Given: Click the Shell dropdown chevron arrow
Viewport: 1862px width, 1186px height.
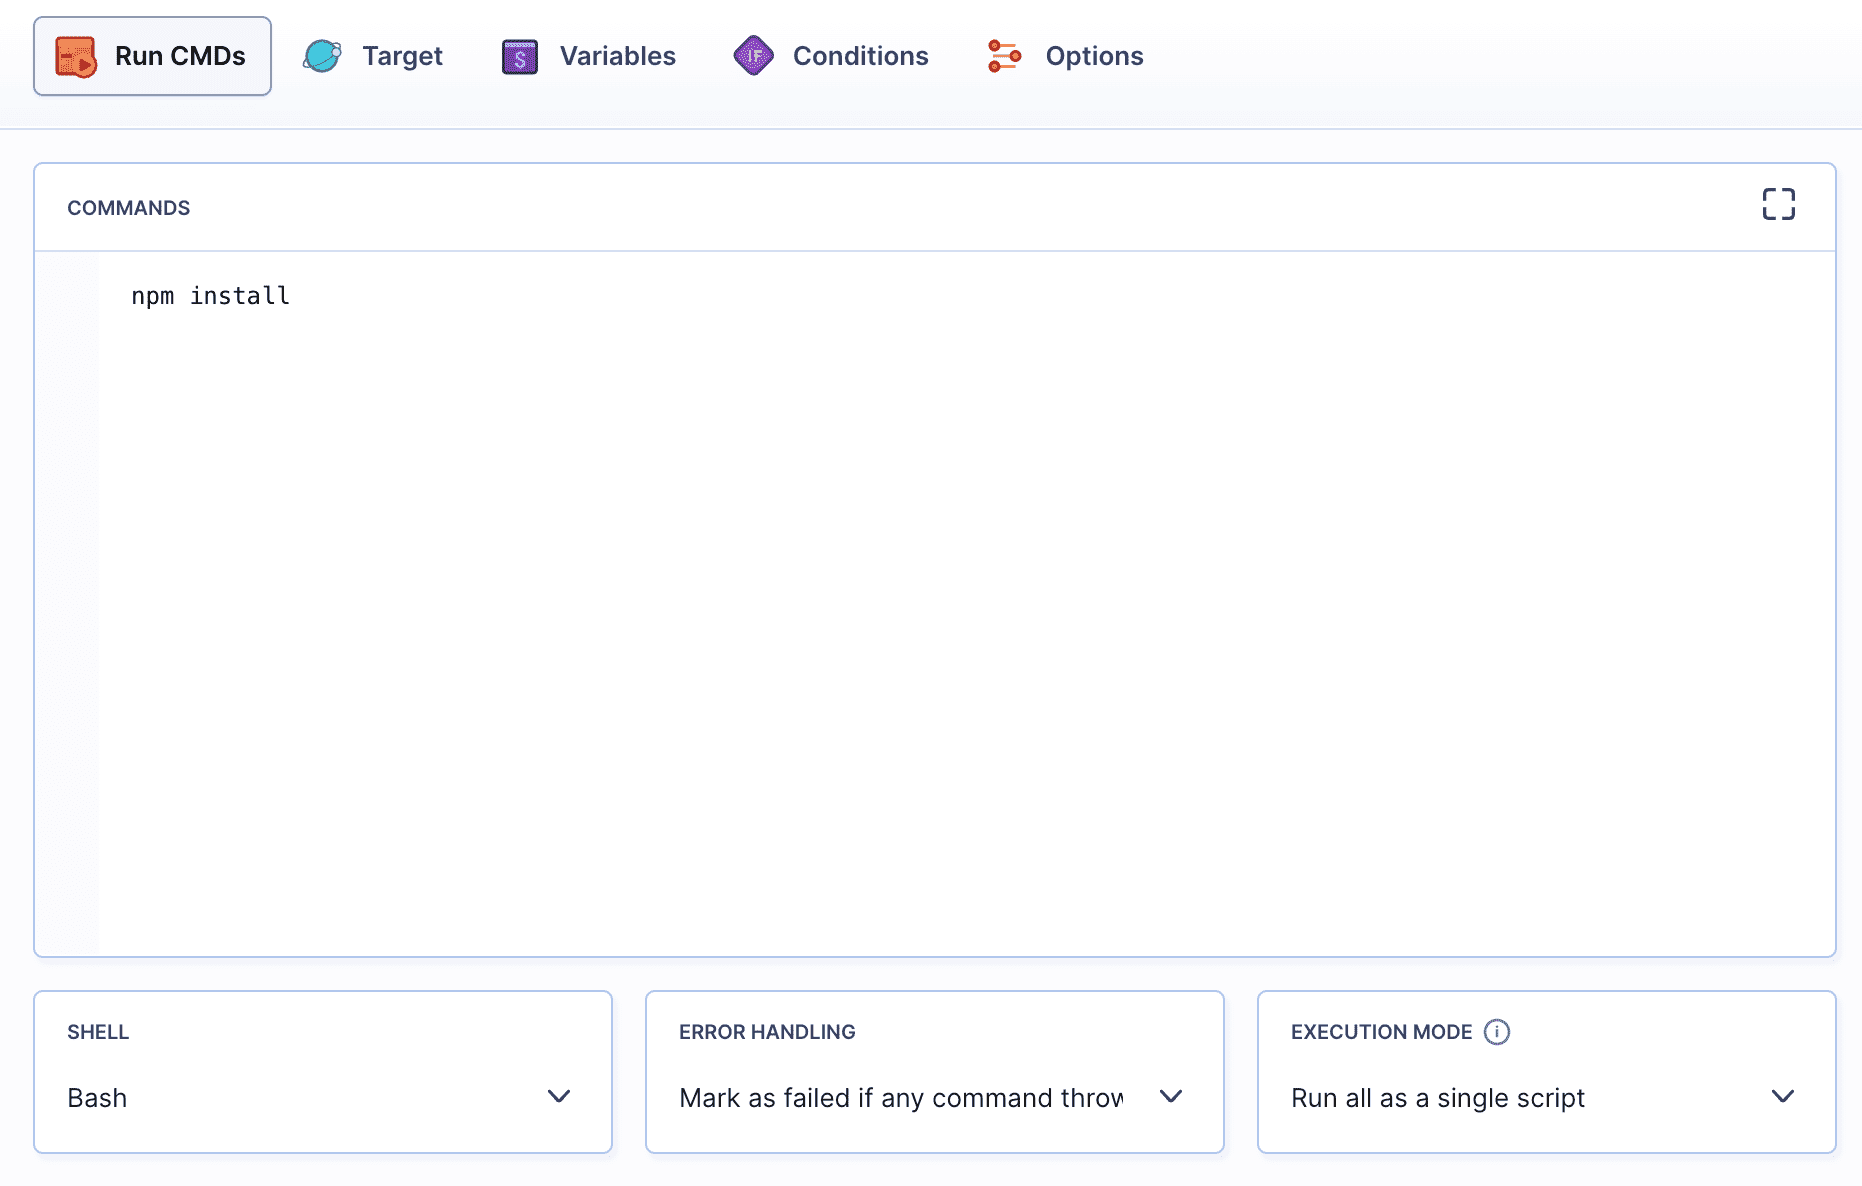Looking at the screenshot, I should coord(559,1097).
